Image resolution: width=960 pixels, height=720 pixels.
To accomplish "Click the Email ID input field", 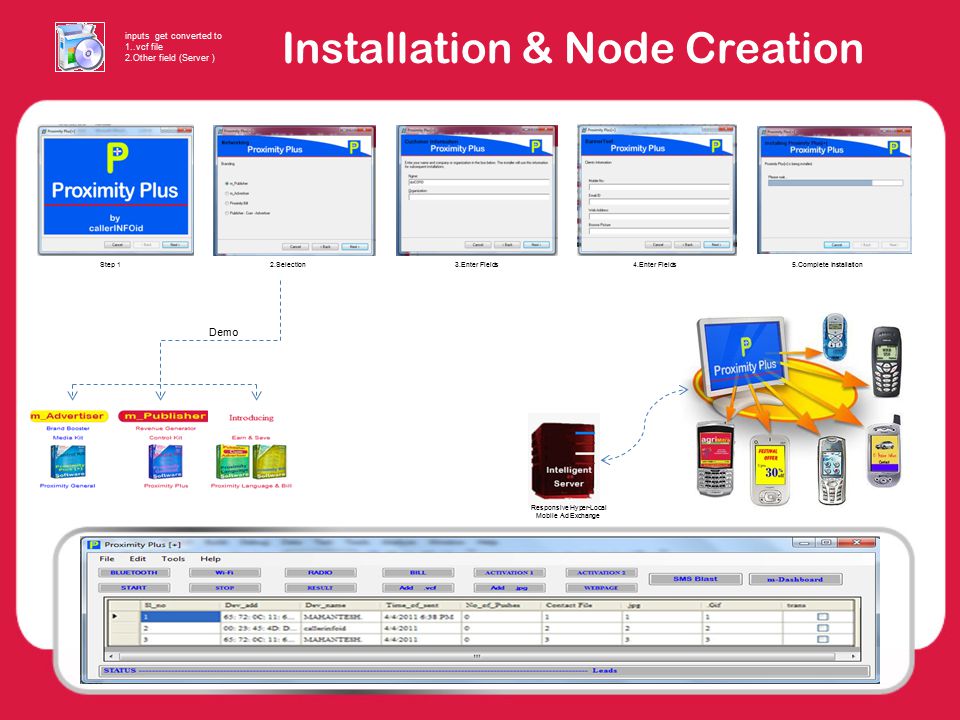I will click(x=659, y=201).
